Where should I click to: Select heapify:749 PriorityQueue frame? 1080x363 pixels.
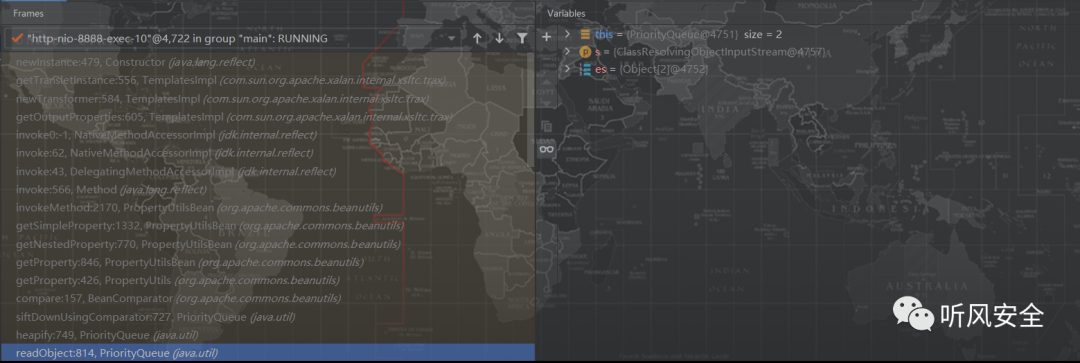267,335
